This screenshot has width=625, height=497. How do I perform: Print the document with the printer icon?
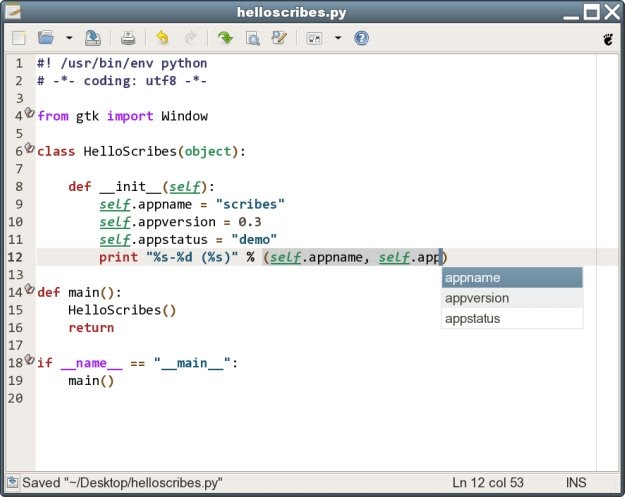coord(128,38)
